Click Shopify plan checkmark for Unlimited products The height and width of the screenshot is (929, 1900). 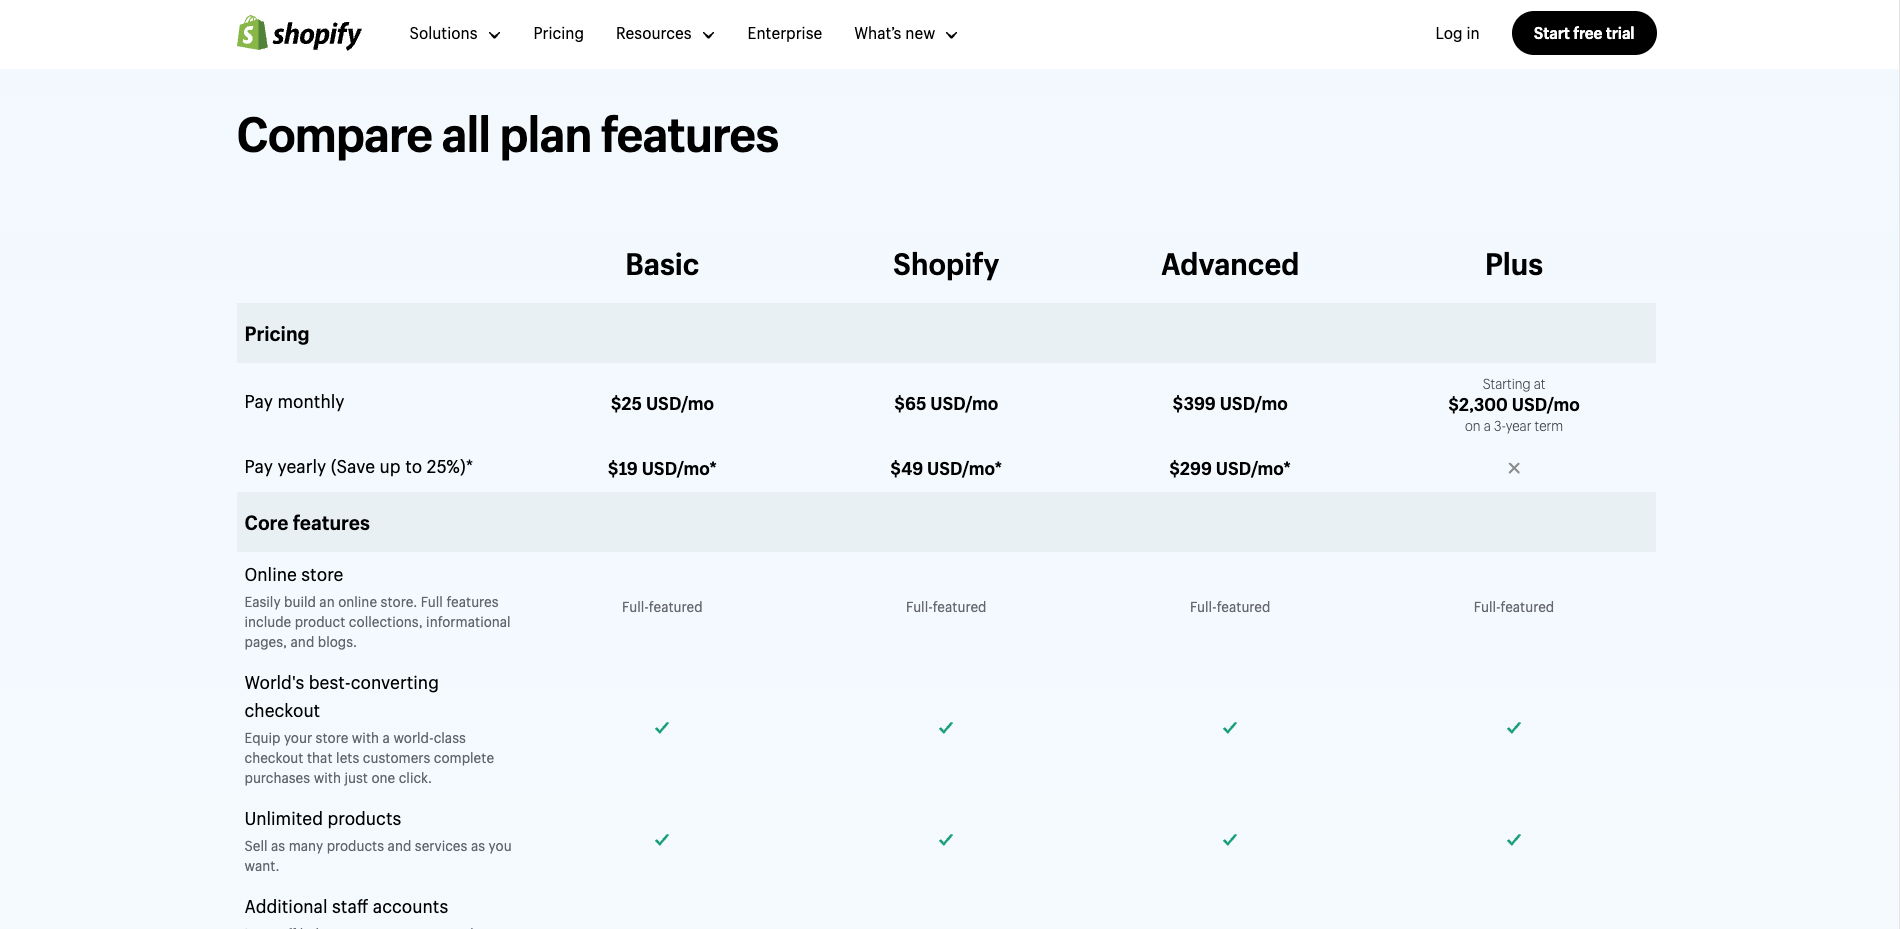pyautogui.click(x=946, y=840)
